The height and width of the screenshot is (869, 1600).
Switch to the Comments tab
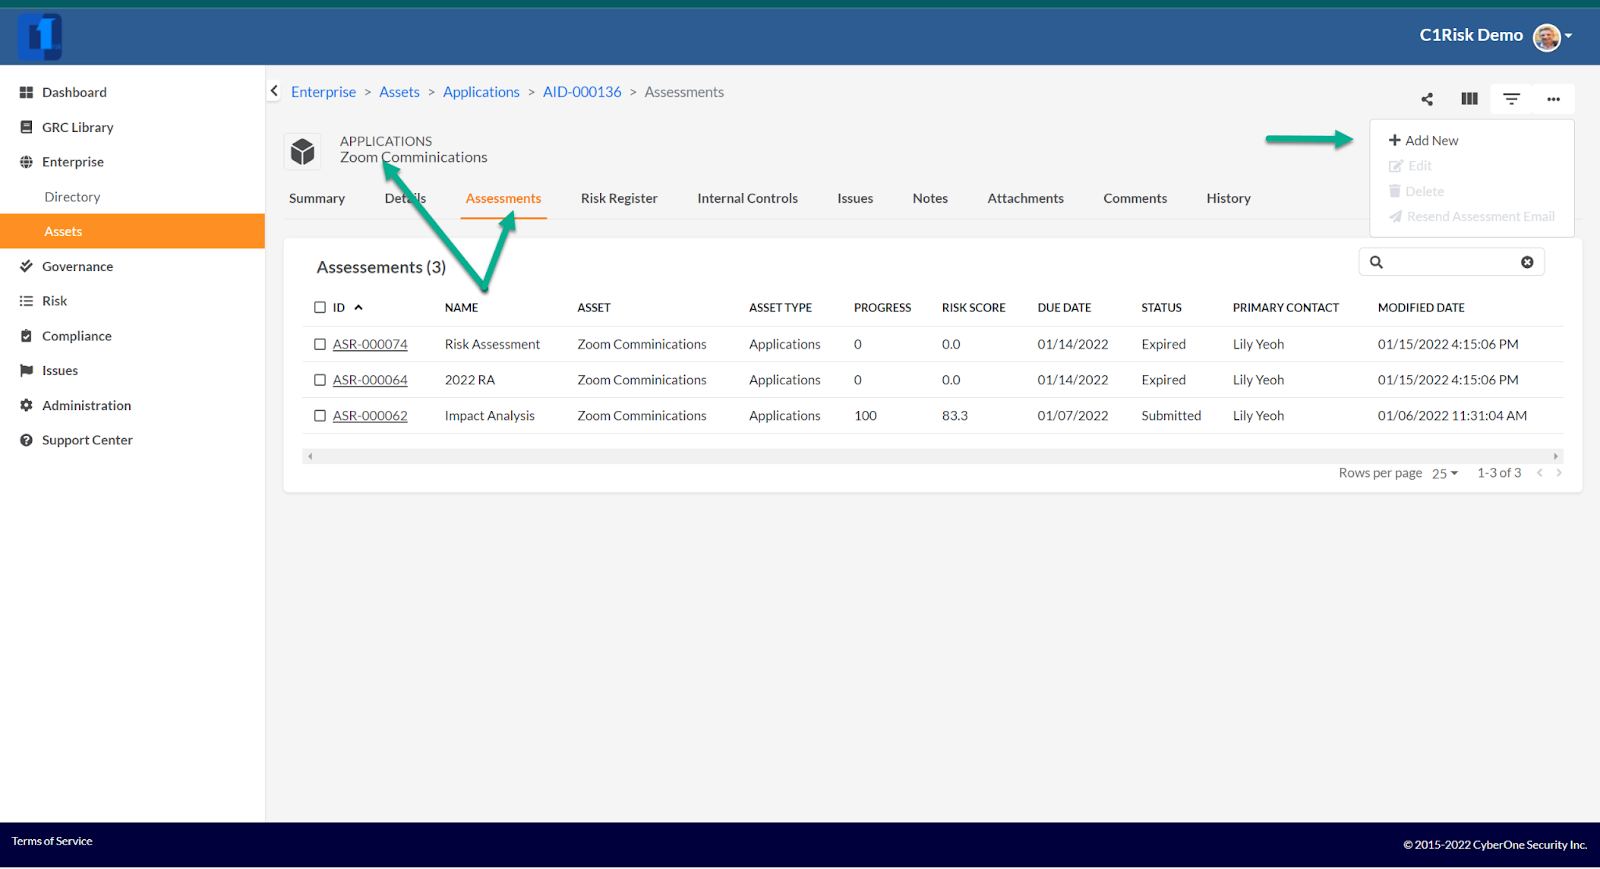(1135, 199)
